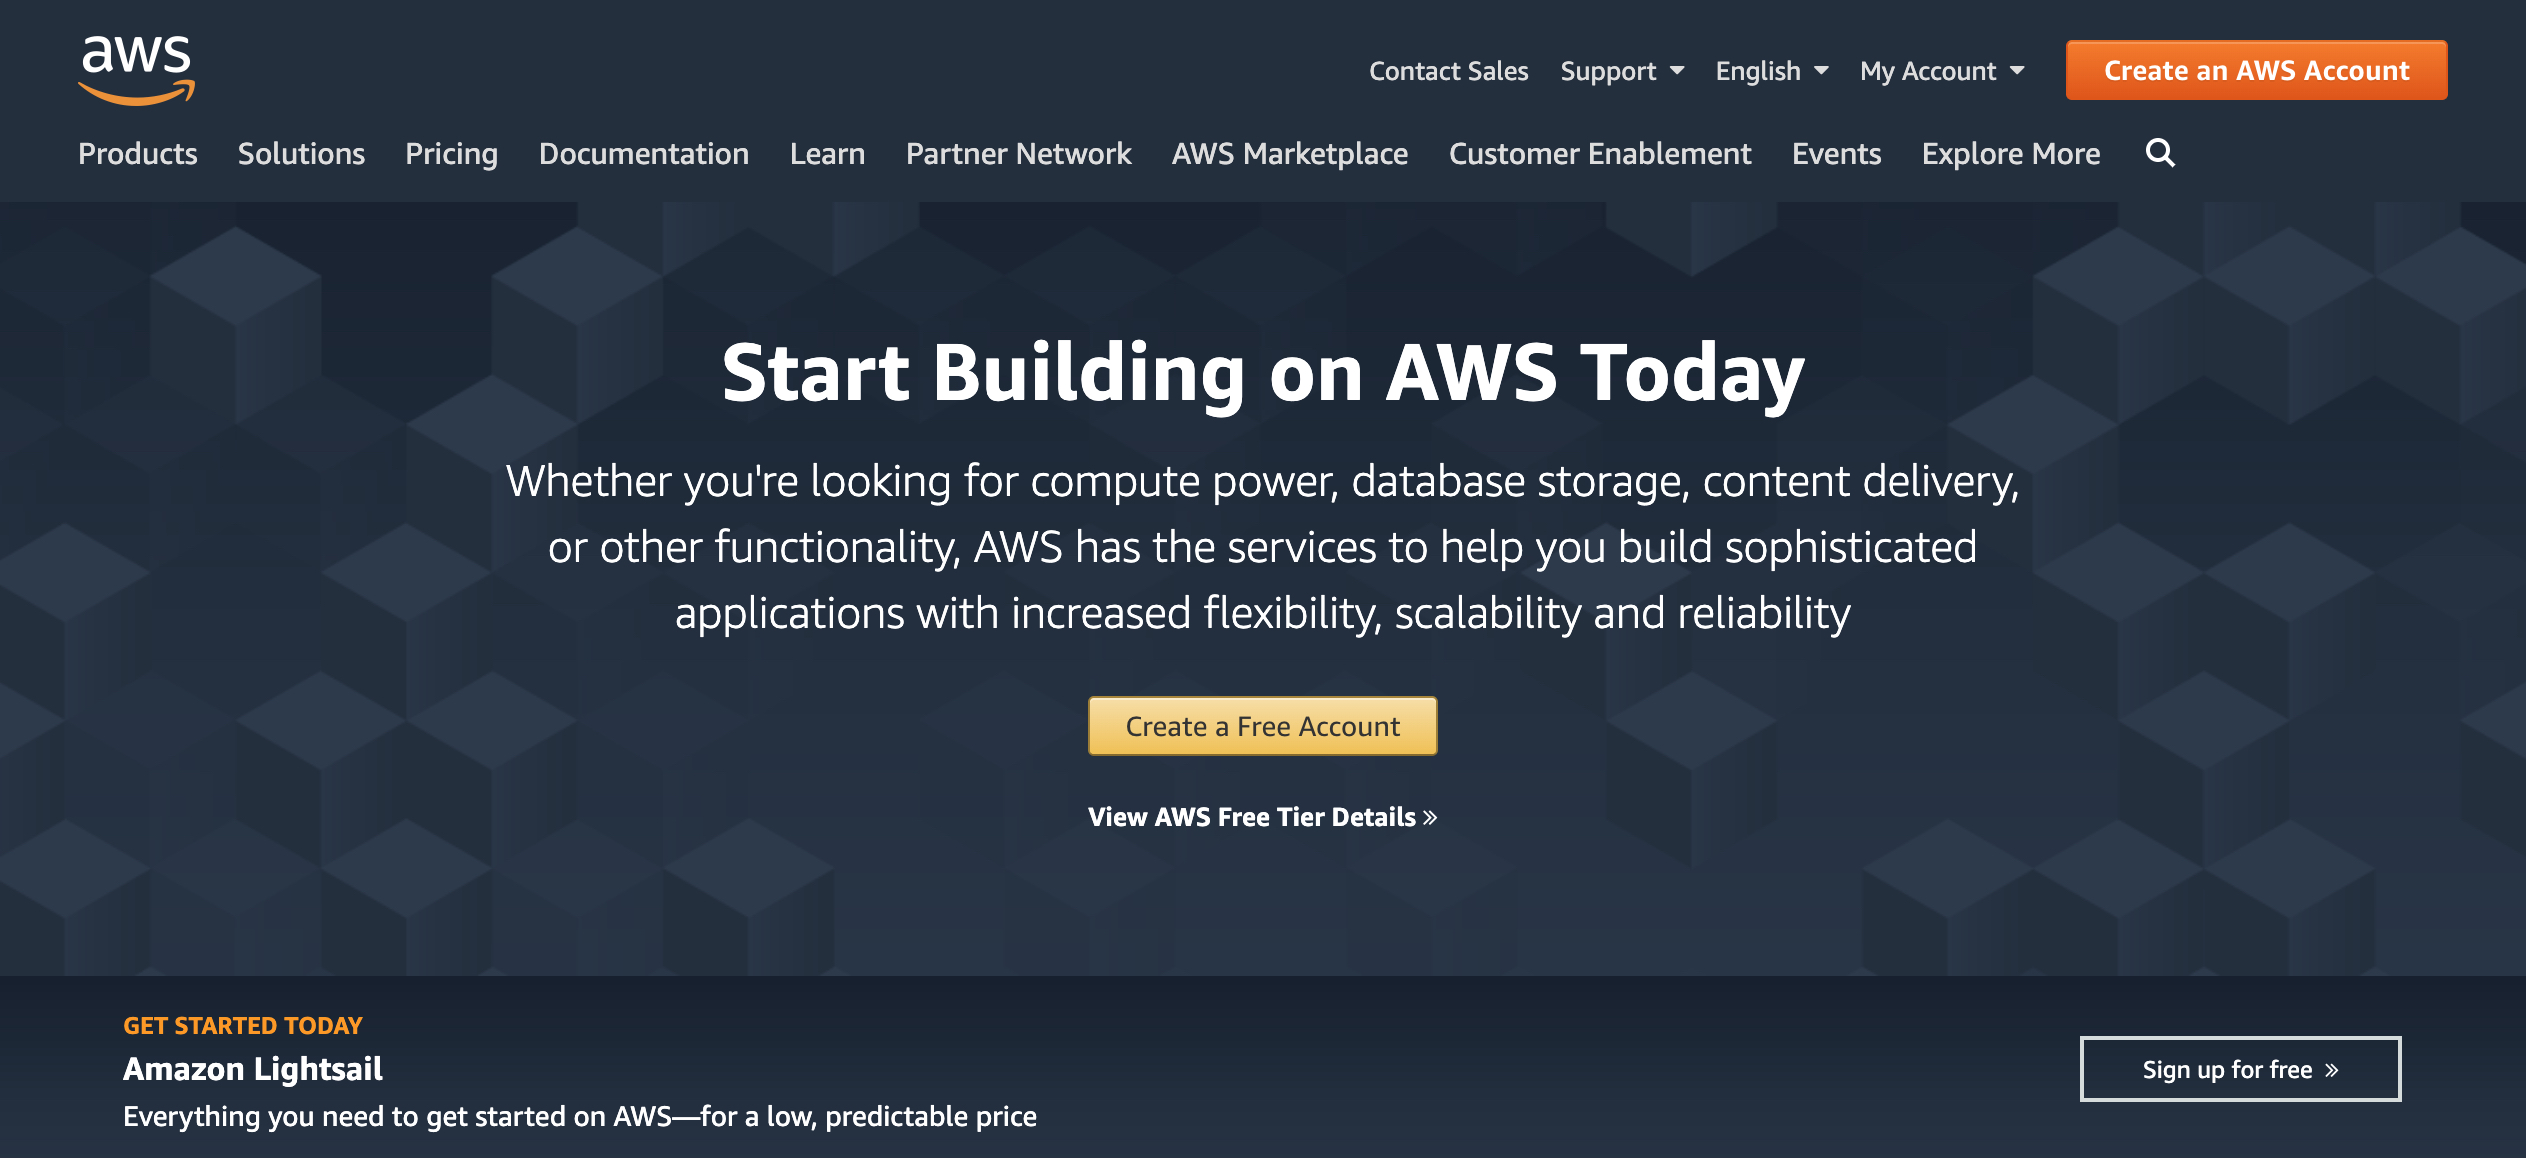Select the Pricing navigation item
Viewport: 2526px width, 1158px height.
(x=451, y=153)
